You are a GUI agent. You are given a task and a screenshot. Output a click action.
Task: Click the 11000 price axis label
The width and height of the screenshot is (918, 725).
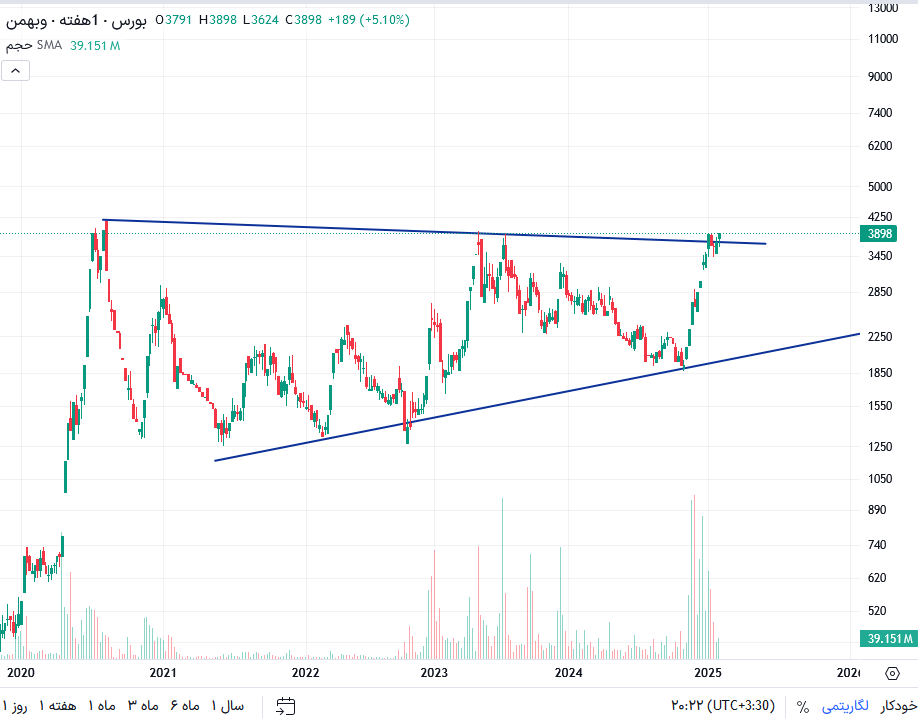point(883,39)
